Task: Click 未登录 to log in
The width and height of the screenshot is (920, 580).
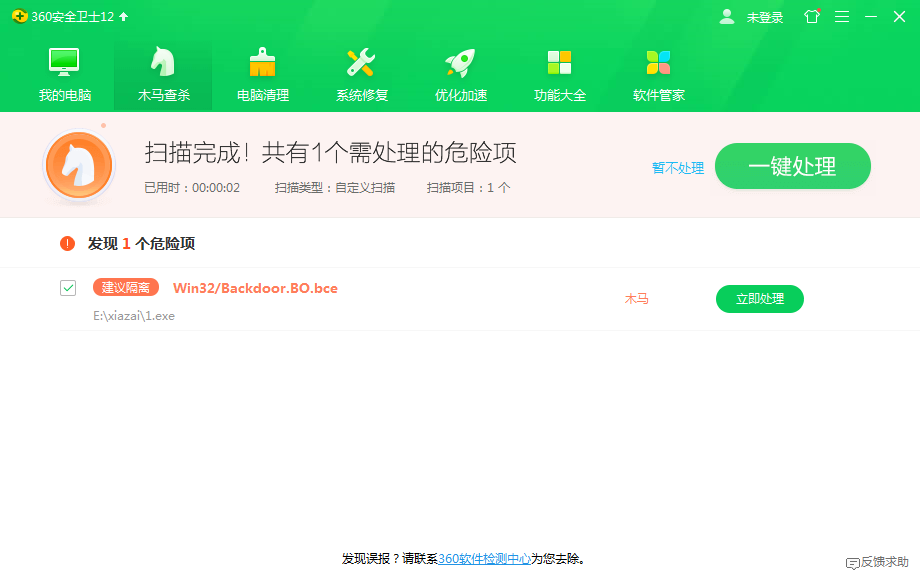Action: pyautogui.click(x=765, y=18)
